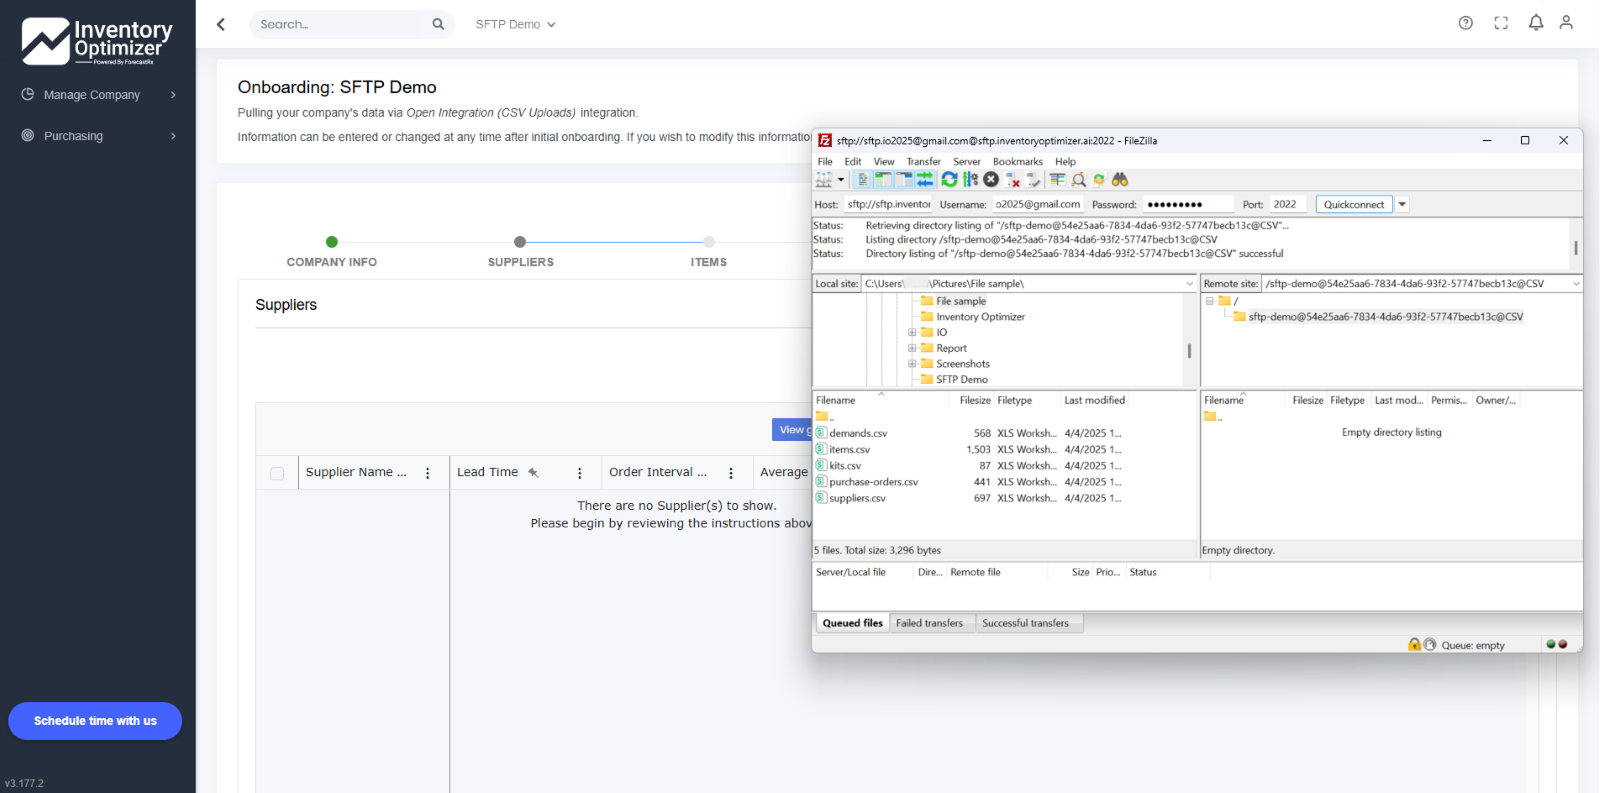Toggle synchronized browsing icon
The width and height of the screenshot is (1600, 793).
click(1099, 180)
